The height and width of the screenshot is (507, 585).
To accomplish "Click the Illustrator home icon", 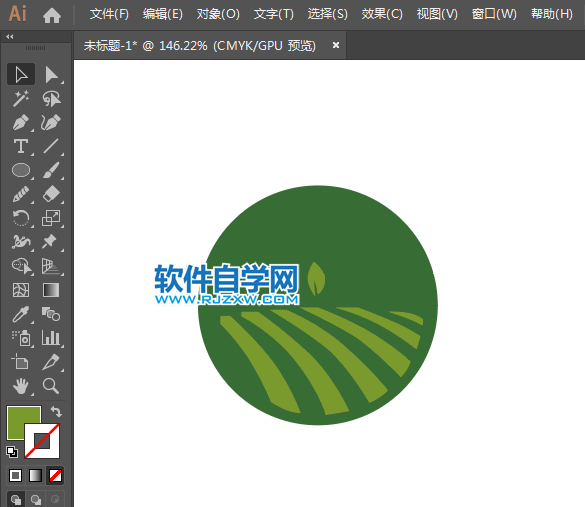I will pyautogui.click(x=52, y=15).
